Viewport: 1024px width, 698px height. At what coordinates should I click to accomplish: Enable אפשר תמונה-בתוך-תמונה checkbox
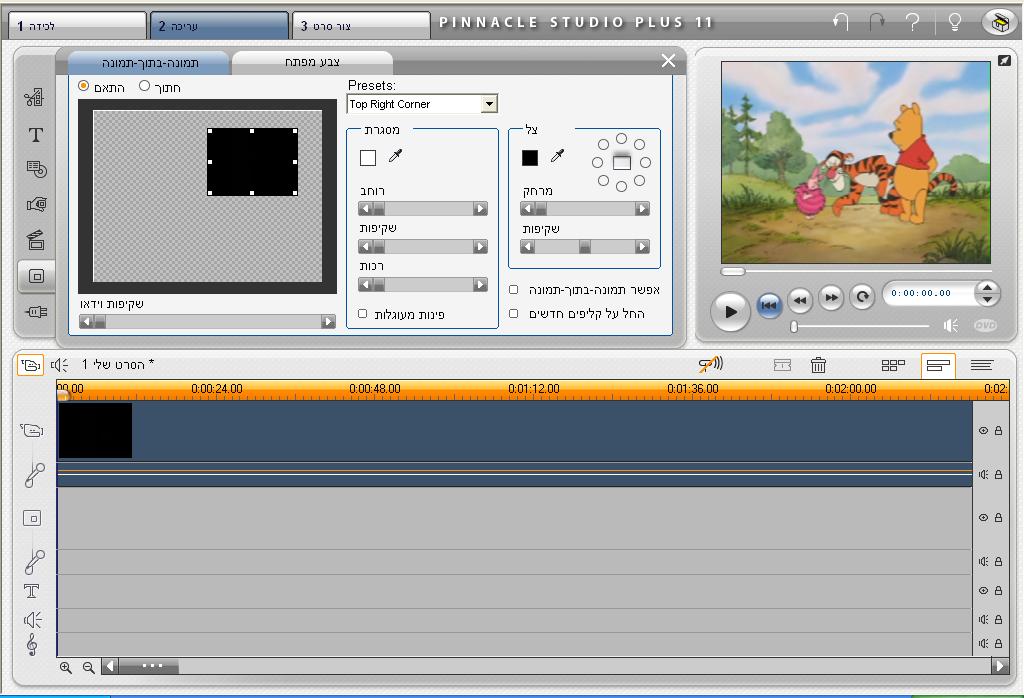coord(513,289)
